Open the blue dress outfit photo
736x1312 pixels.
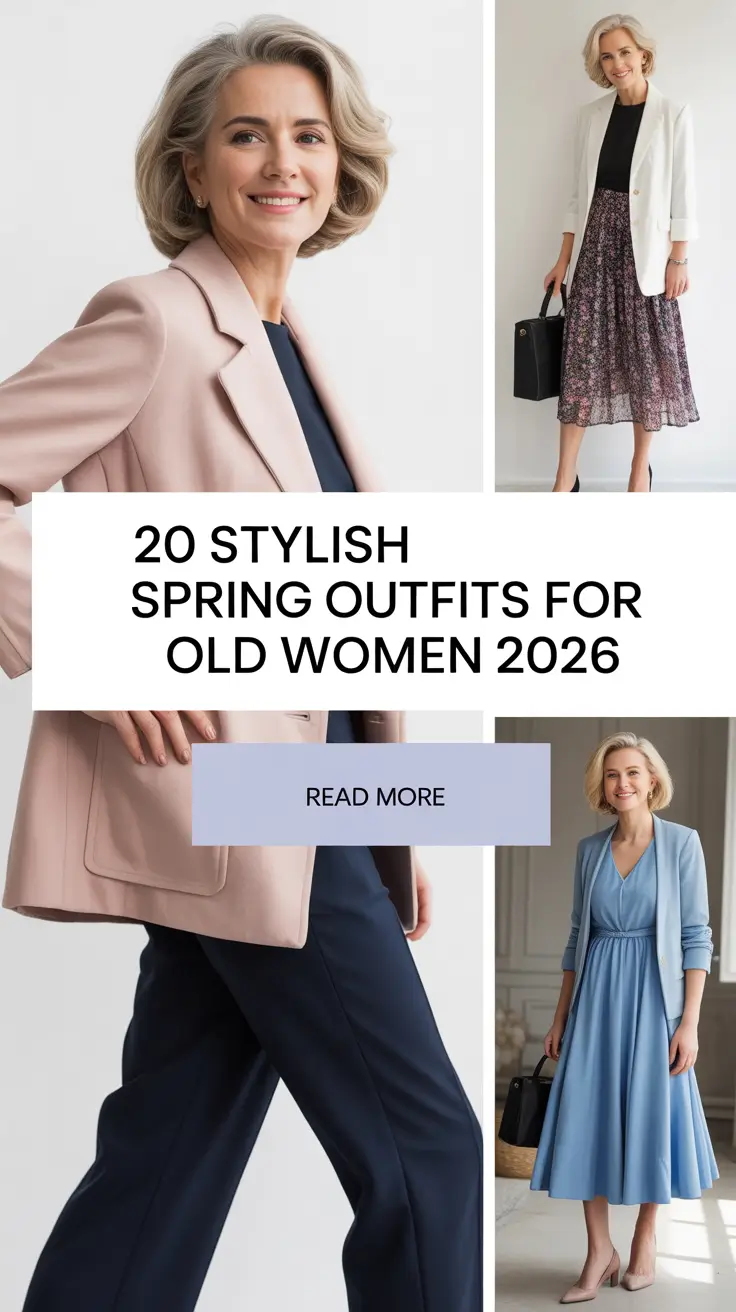(x=615, y=1014)
